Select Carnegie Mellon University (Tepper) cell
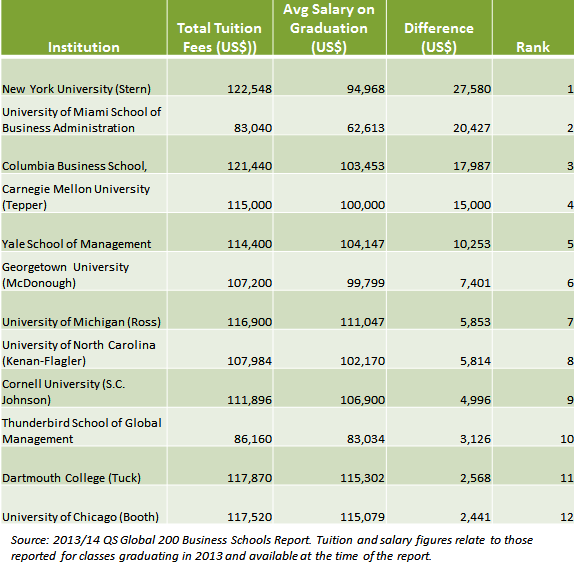Viewport: 574px width, 567px height. point(84,193)
